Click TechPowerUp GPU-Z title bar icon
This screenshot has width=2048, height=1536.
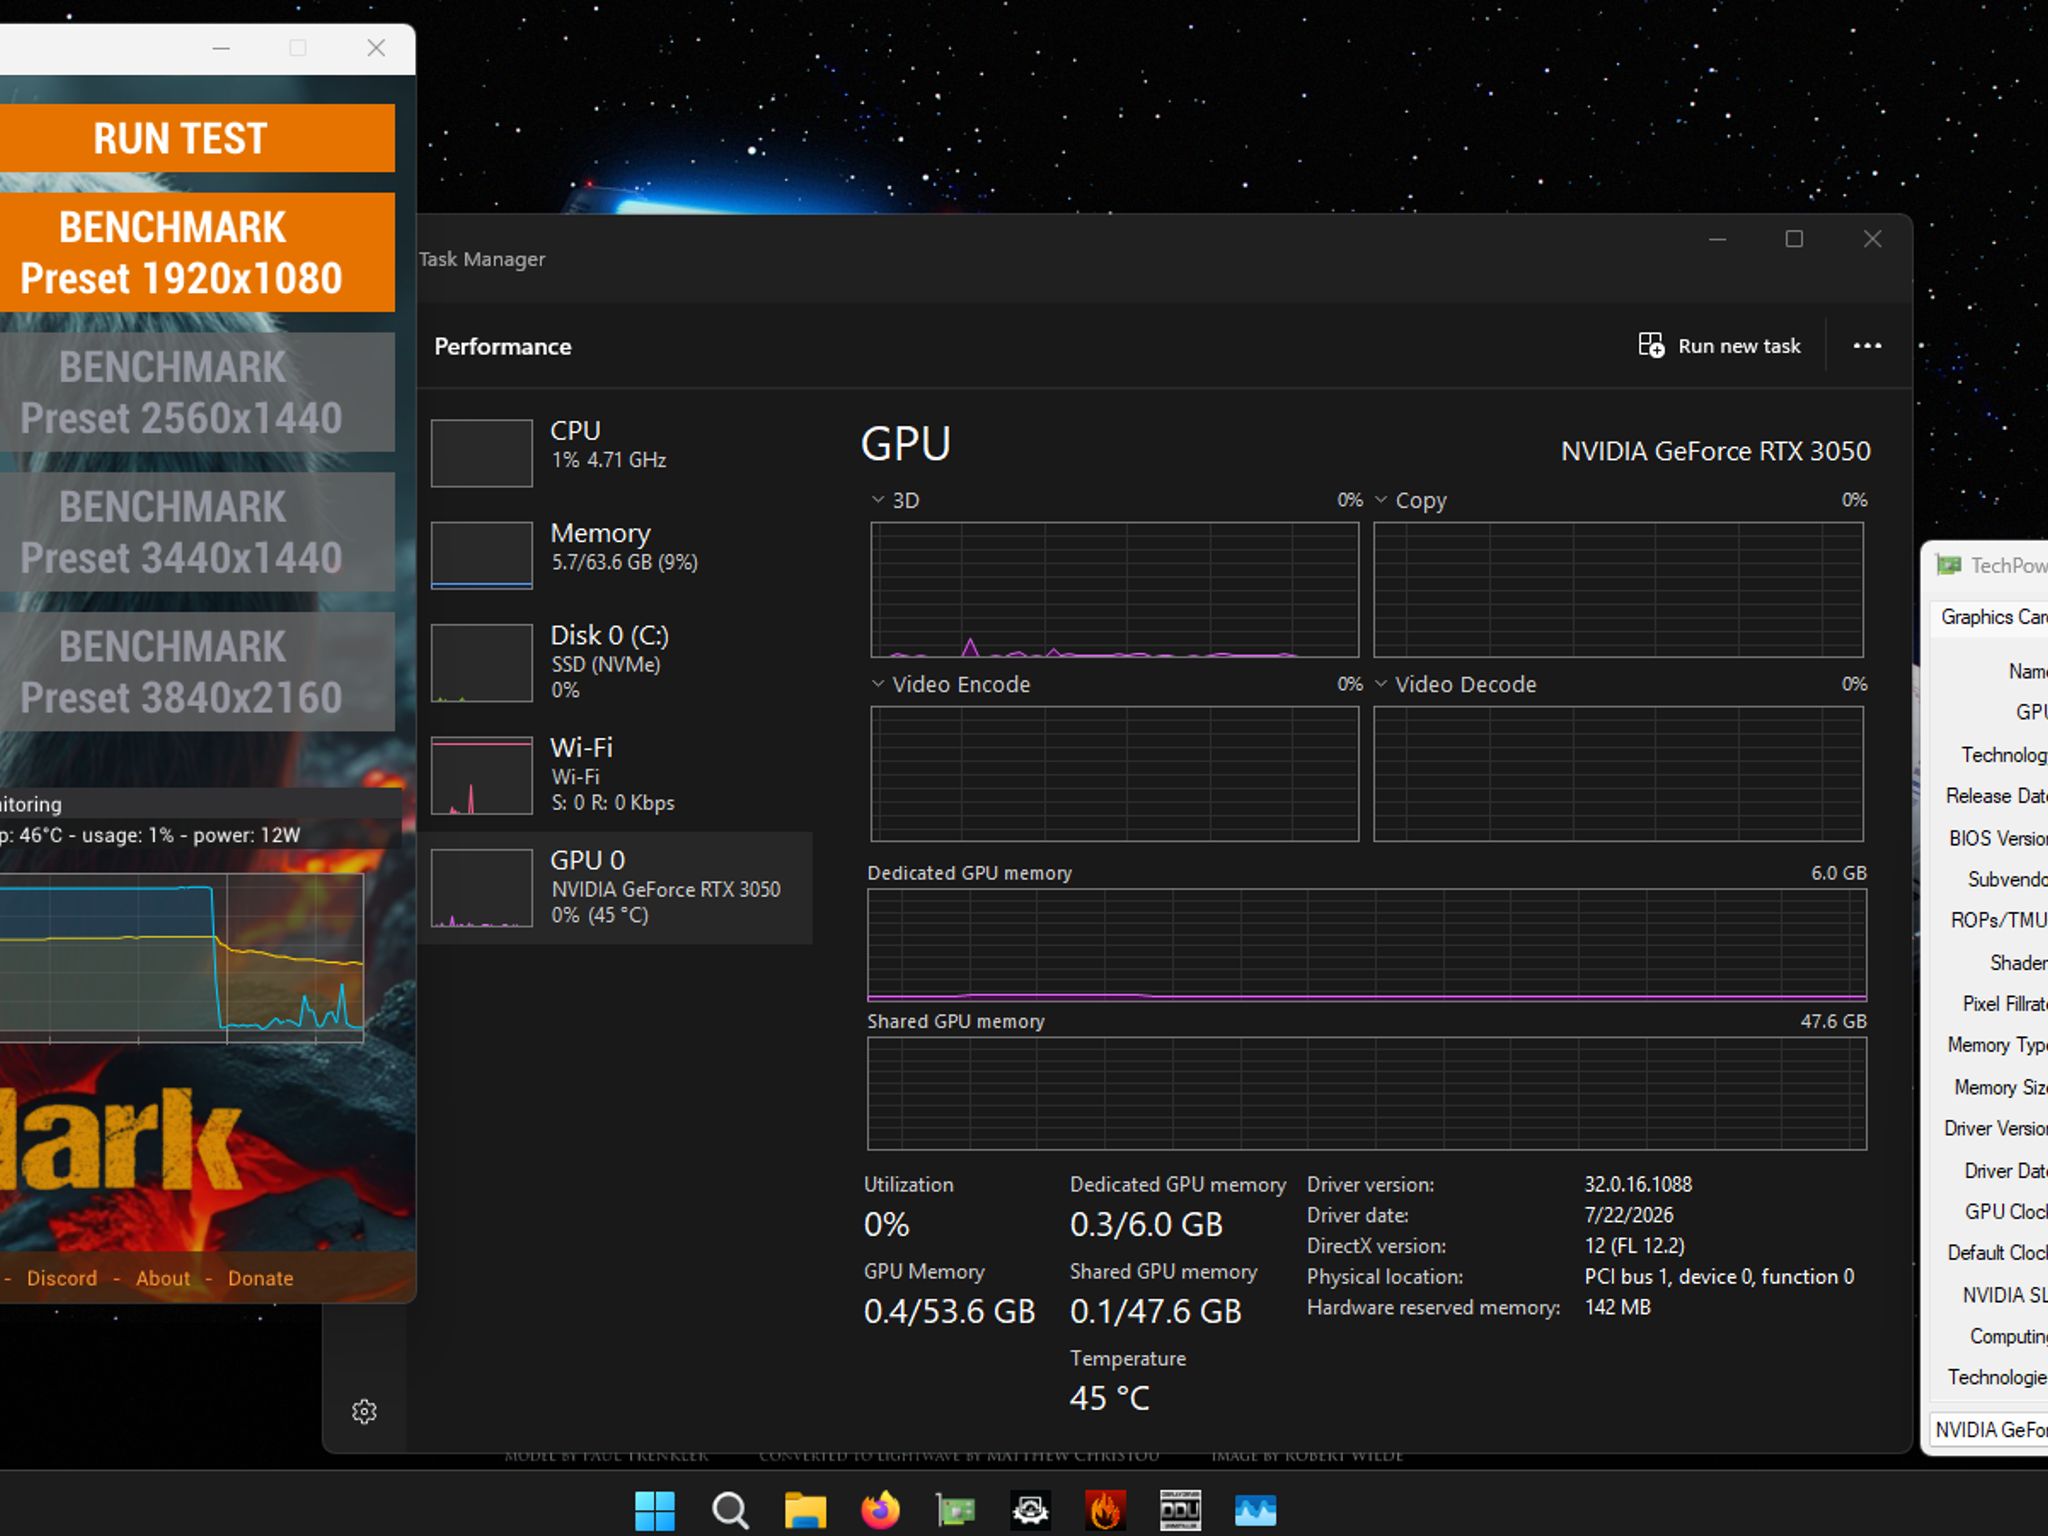pos(1948,565)
